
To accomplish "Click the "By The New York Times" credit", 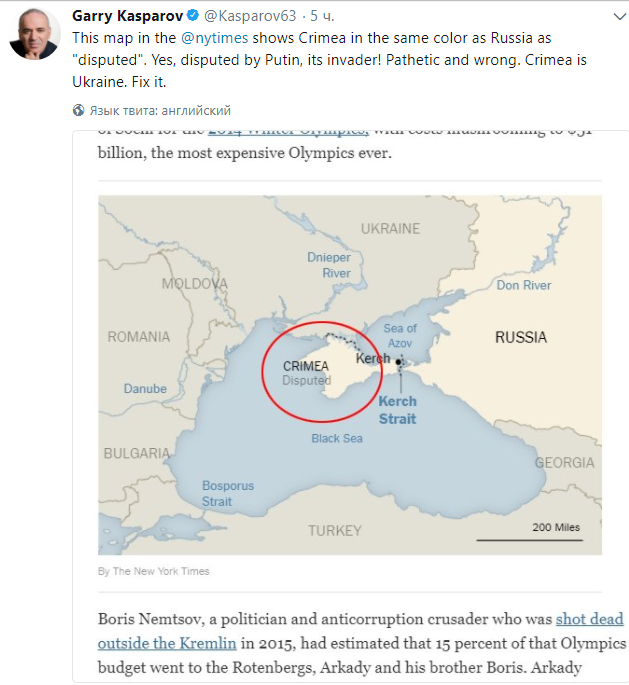I will (153, 572).
